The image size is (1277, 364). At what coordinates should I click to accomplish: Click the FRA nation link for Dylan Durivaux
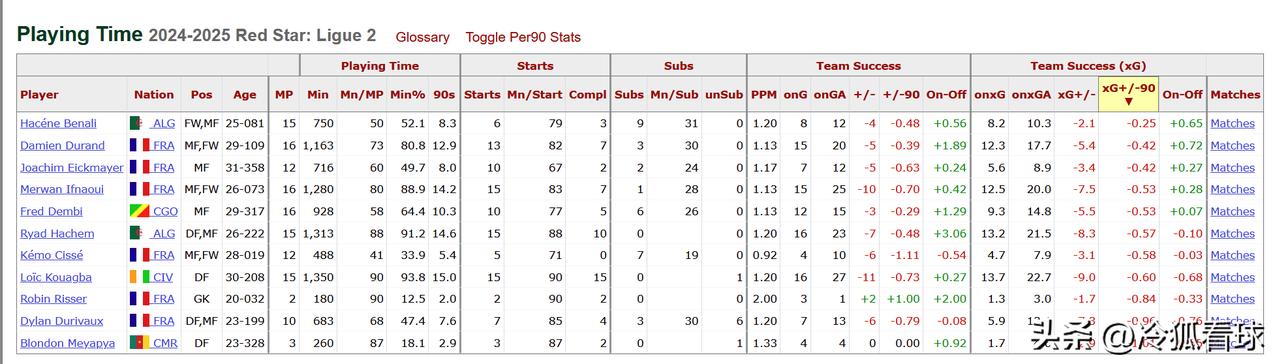click(164, 321)
